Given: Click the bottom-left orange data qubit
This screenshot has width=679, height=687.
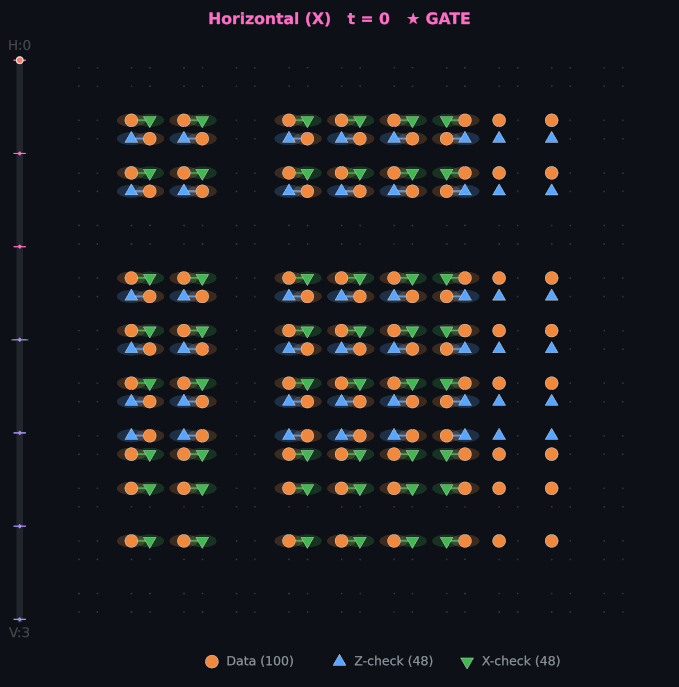Looking at the screenshot, I should click(x=131, y=541).
